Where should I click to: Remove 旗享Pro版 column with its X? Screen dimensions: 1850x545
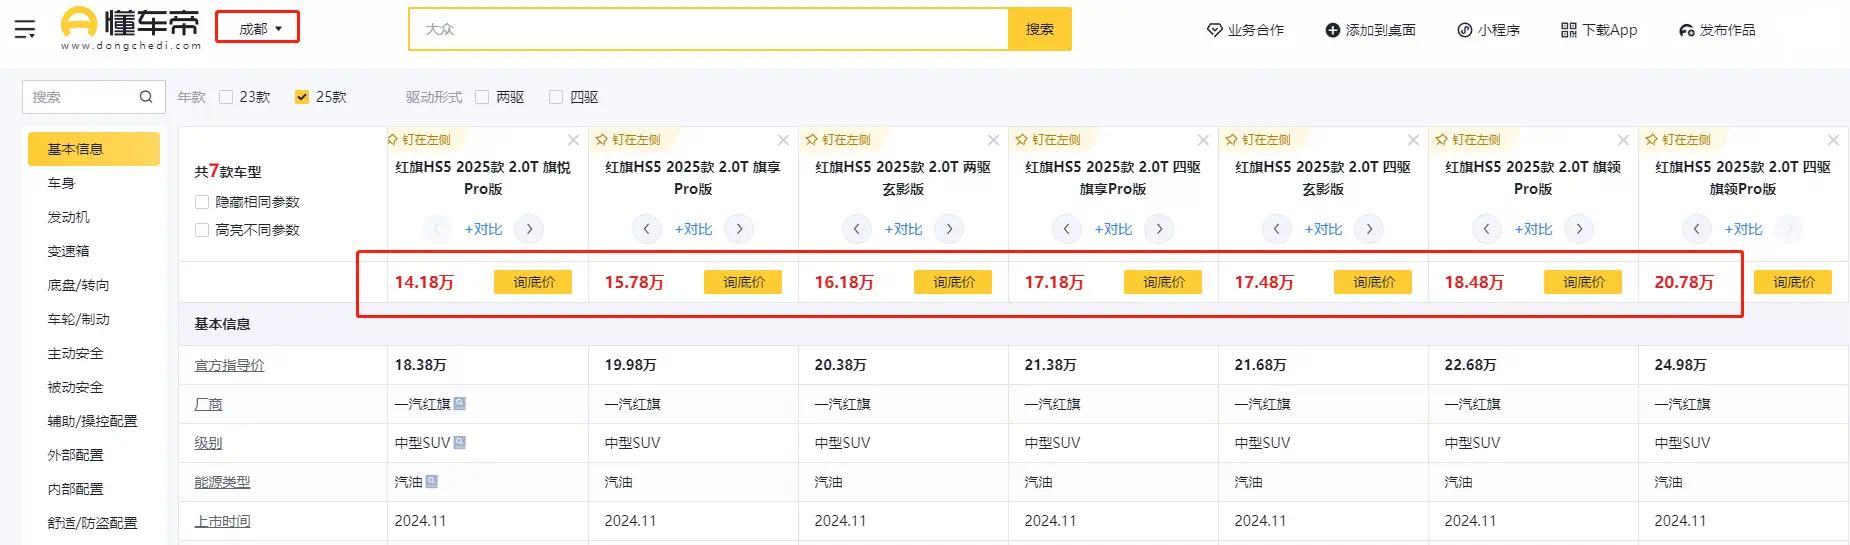point(783,140)
